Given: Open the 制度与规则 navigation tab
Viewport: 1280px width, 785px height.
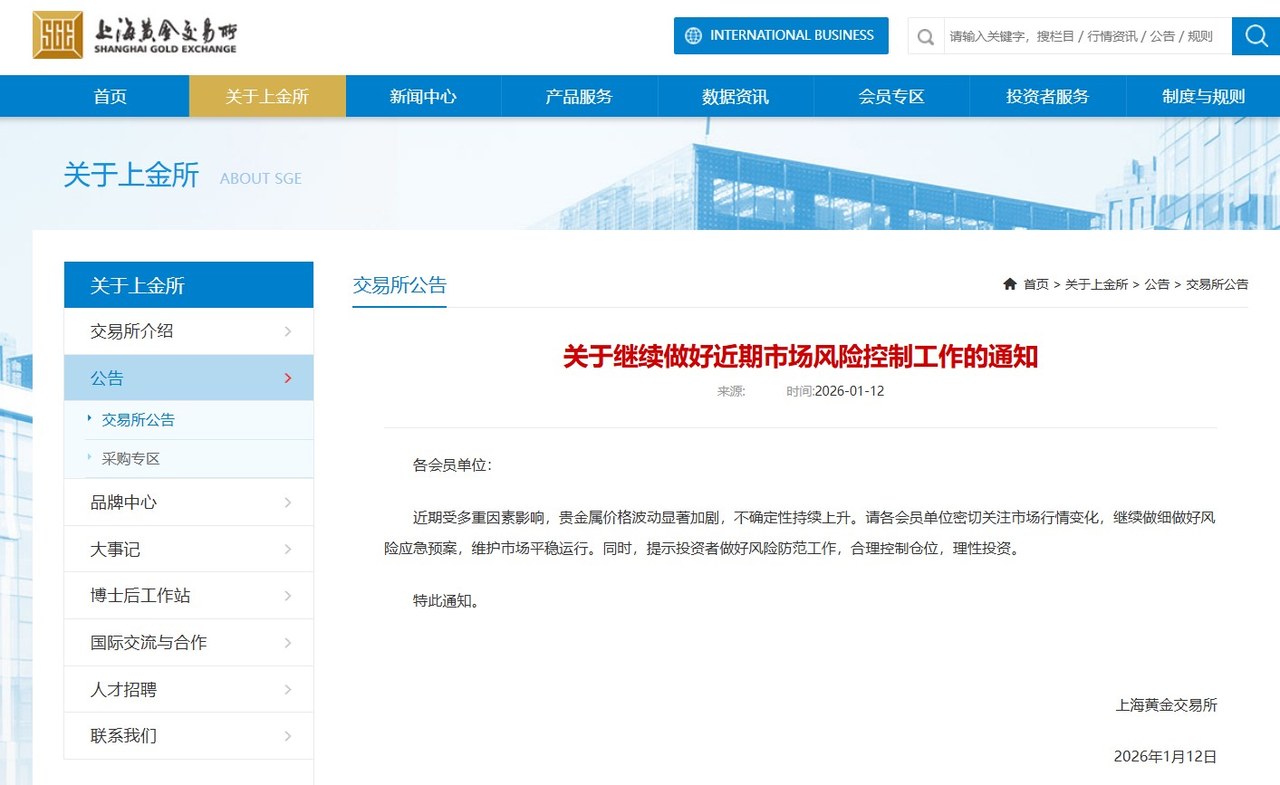Looking at the screenshot, I should pyautogui.click(x=1203, y=97).
